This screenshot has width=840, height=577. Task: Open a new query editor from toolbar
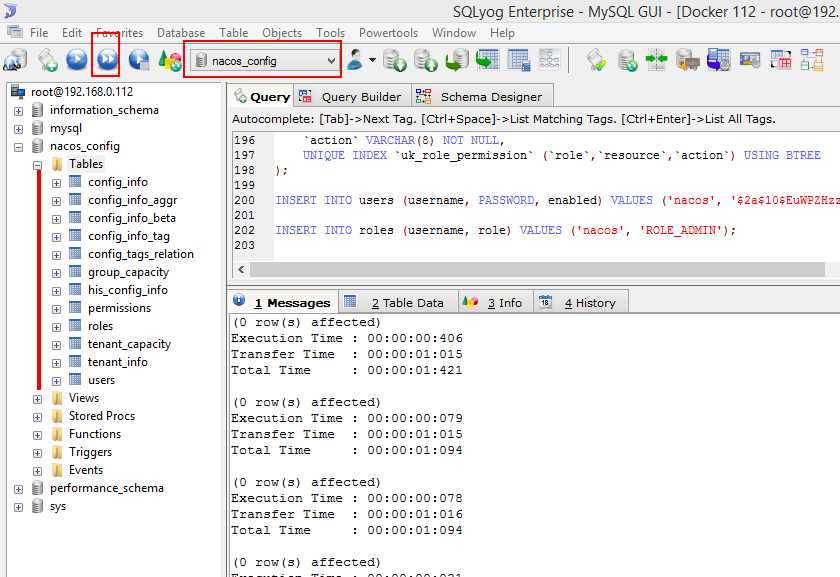47,60
